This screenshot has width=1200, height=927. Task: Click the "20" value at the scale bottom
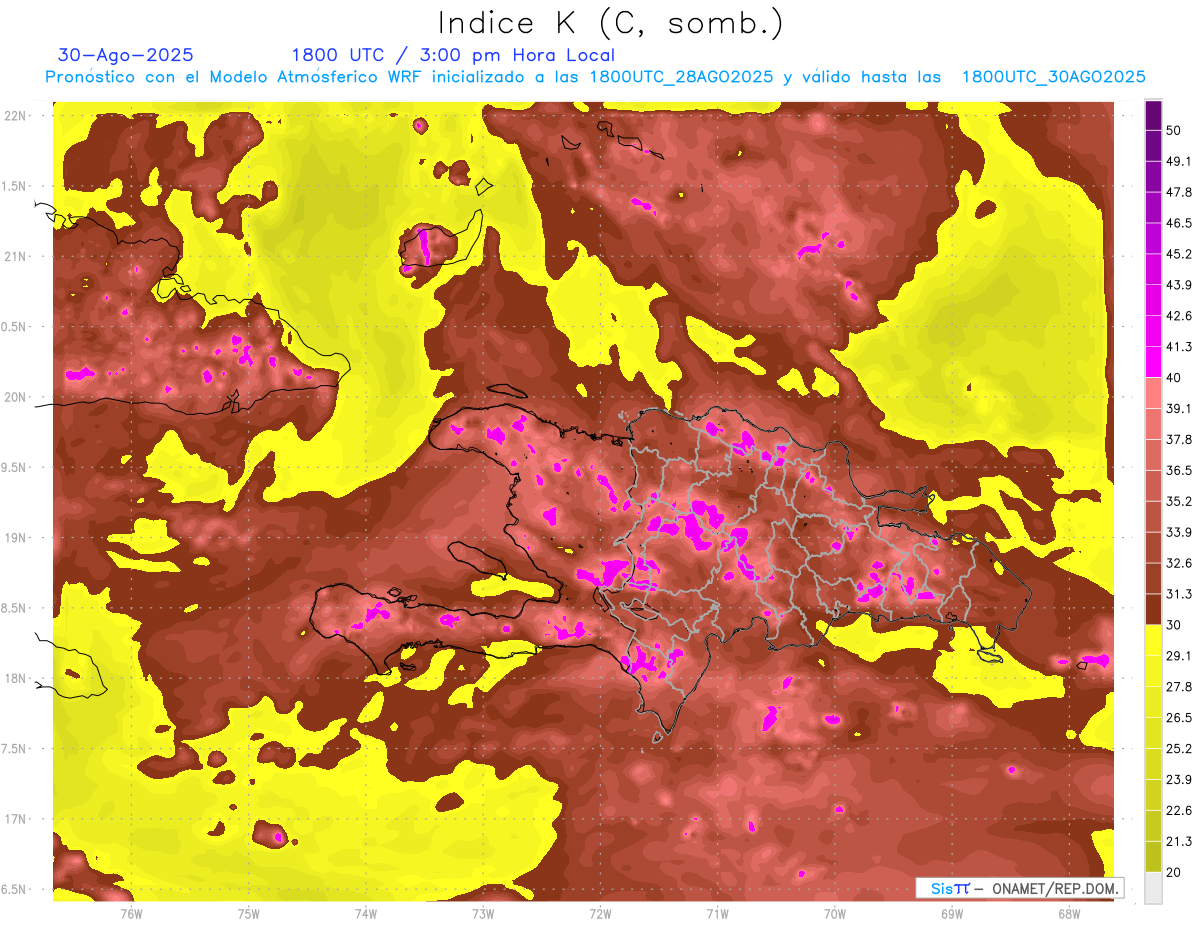[1174, 872]
